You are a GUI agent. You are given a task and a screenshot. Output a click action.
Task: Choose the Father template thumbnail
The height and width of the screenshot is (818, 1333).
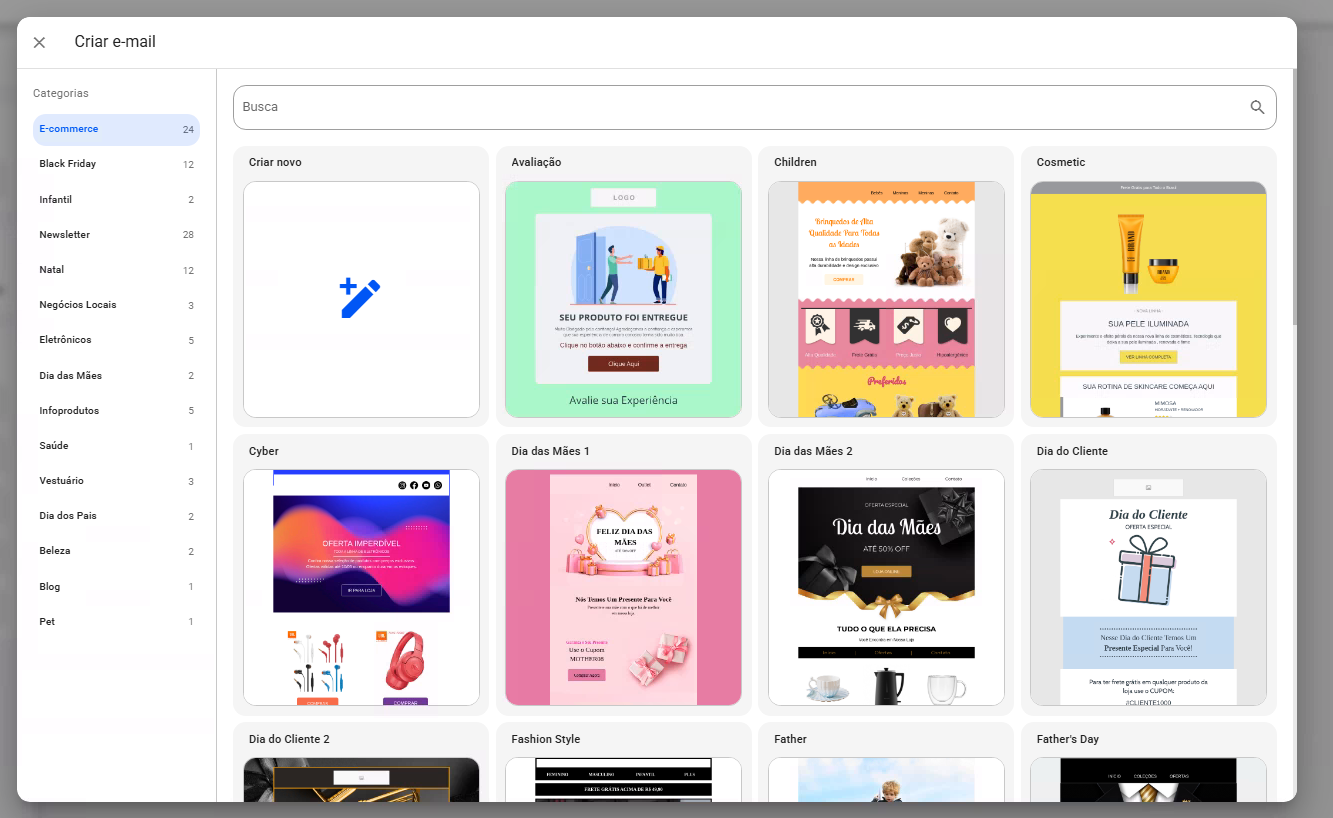click(886, 779)
